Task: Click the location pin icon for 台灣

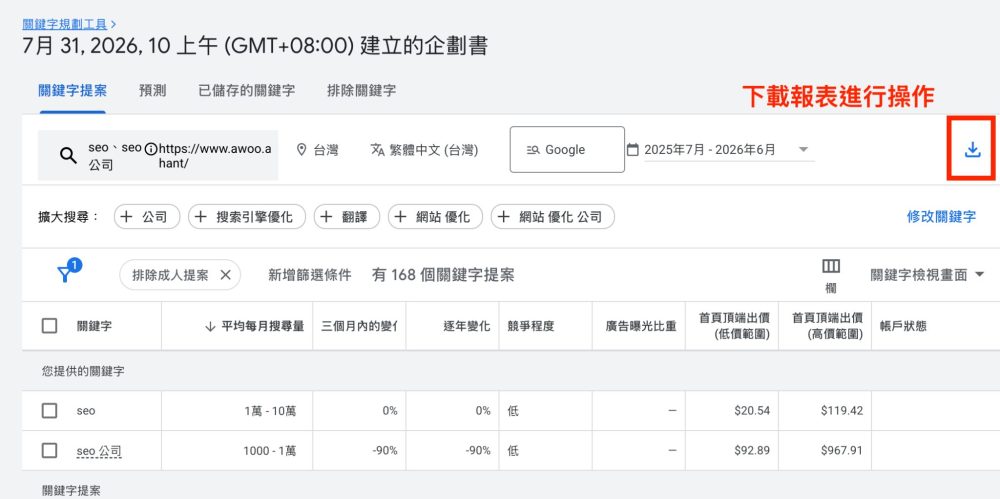Action: click(302, 150)
